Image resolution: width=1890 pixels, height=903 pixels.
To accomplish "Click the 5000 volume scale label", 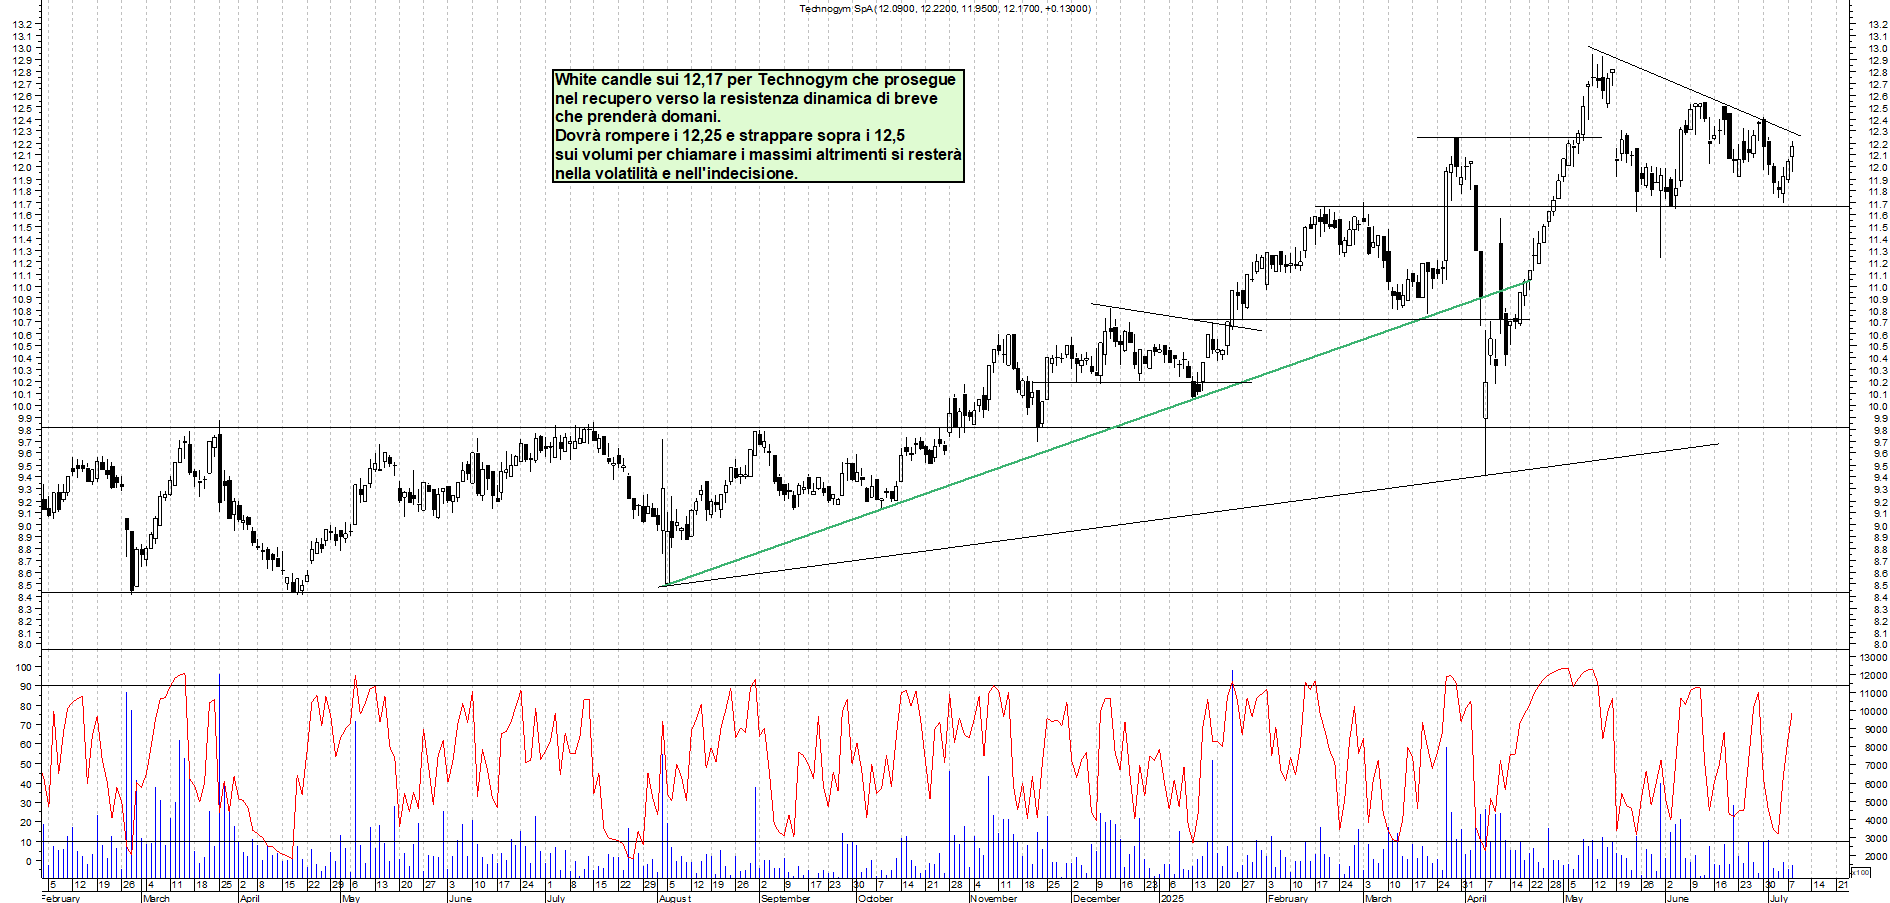I will pos(1874,803).
